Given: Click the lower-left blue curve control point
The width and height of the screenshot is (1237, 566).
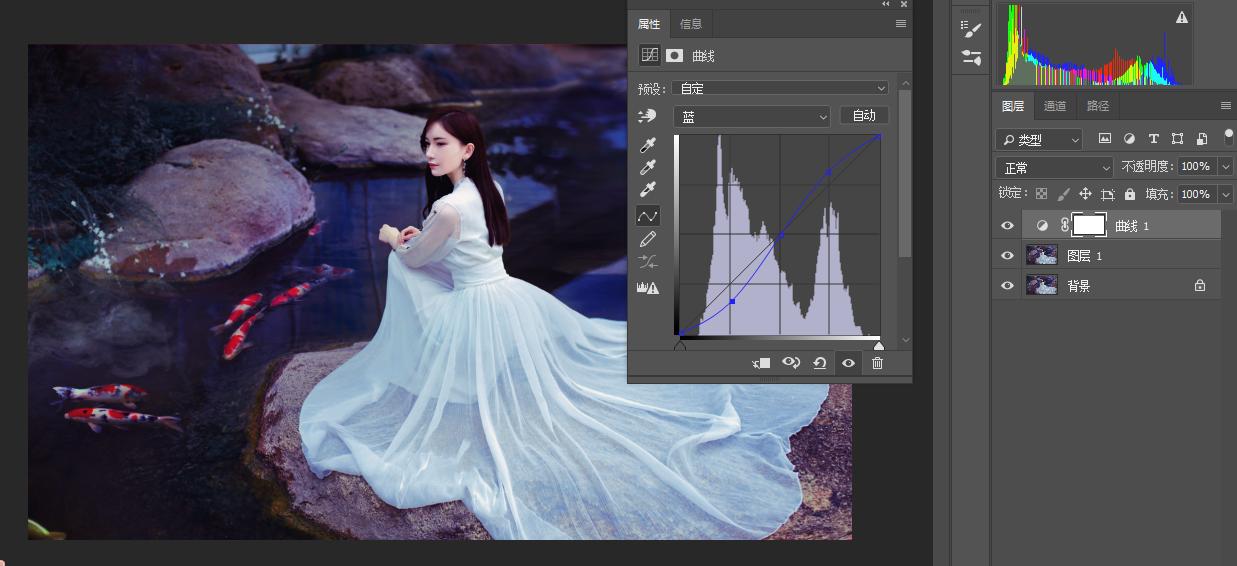Looking at the screenshot, I should click(x=732, y=301).
